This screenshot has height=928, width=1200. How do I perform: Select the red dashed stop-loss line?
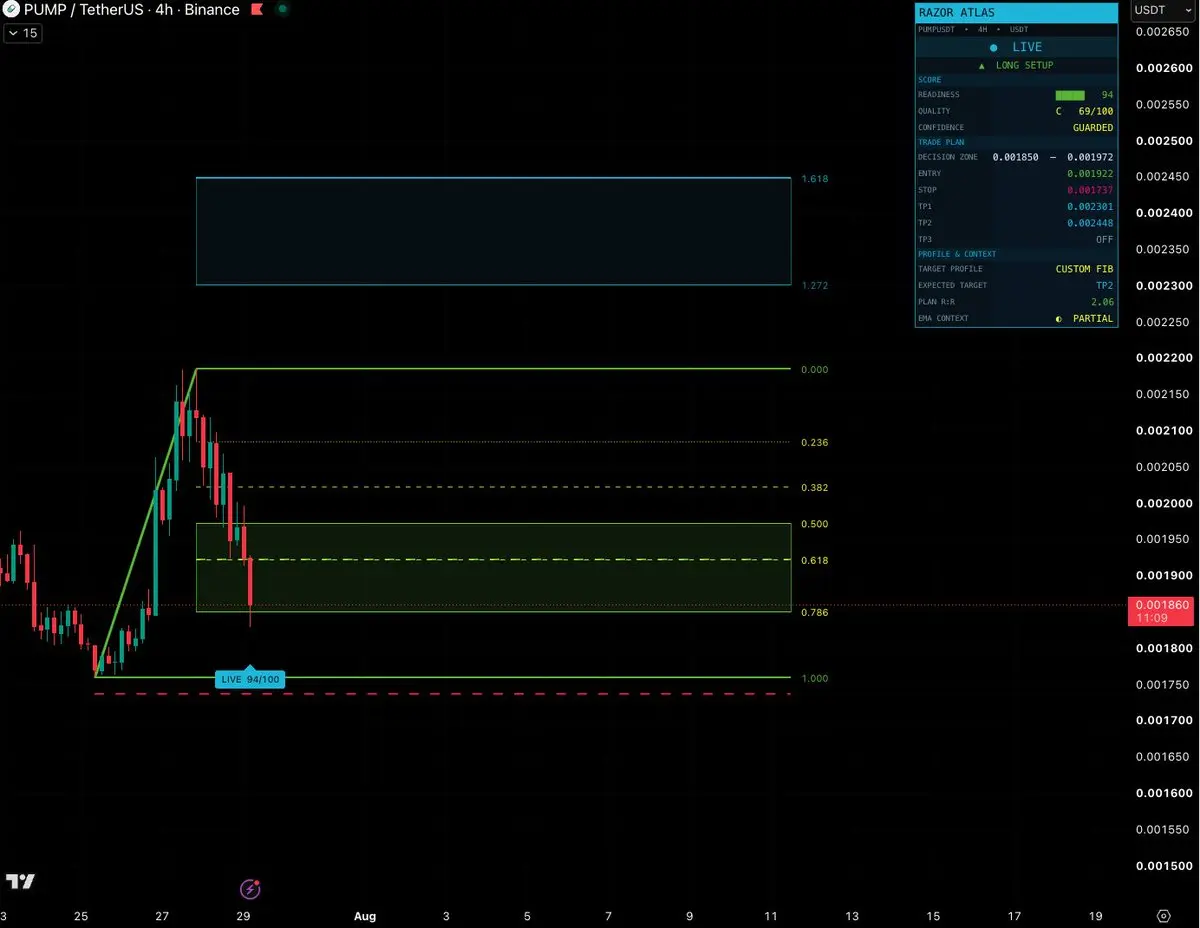[x=443, y=693]
